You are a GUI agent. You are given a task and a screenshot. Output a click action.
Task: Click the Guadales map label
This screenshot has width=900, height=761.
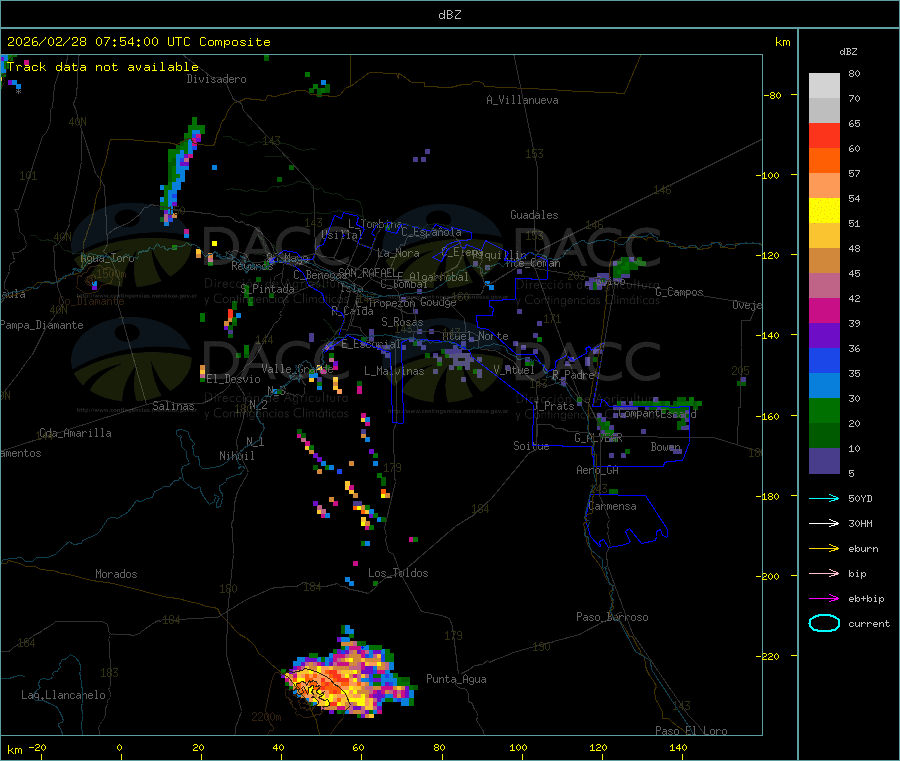coord(534,215)
